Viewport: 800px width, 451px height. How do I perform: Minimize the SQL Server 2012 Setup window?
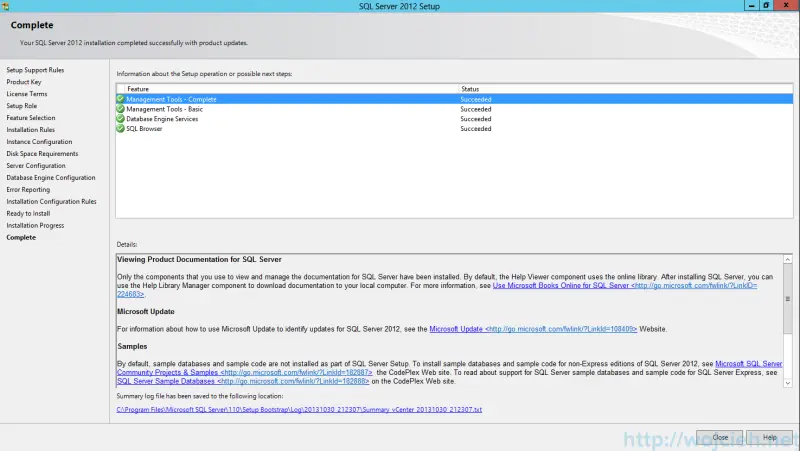(751, 5)
